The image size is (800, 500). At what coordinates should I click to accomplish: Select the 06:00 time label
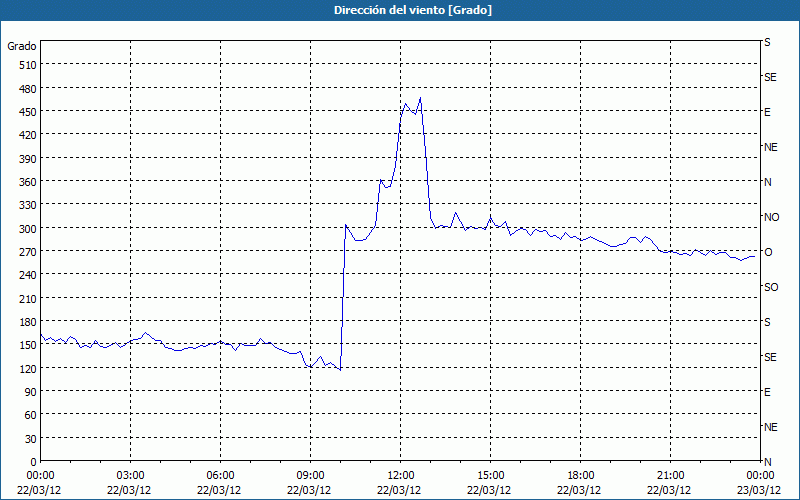(x=220, y=476)
